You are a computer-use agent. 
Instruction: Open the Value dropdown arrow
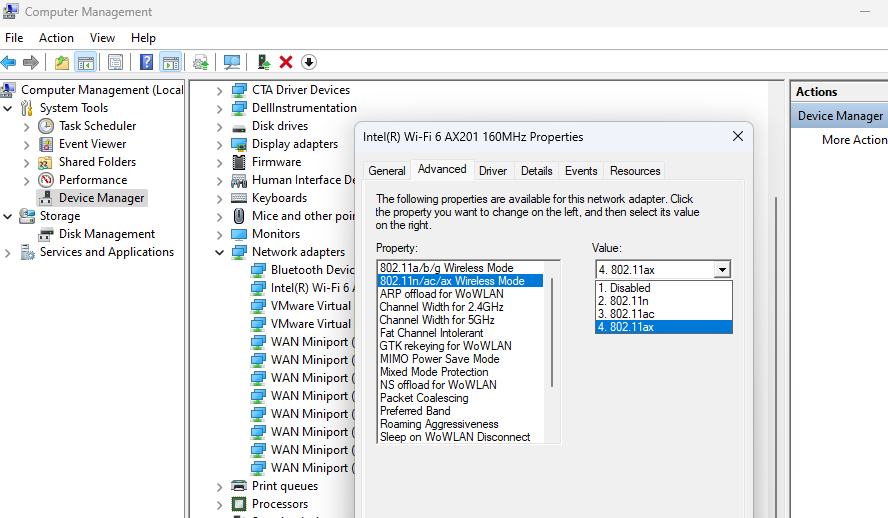722,270
